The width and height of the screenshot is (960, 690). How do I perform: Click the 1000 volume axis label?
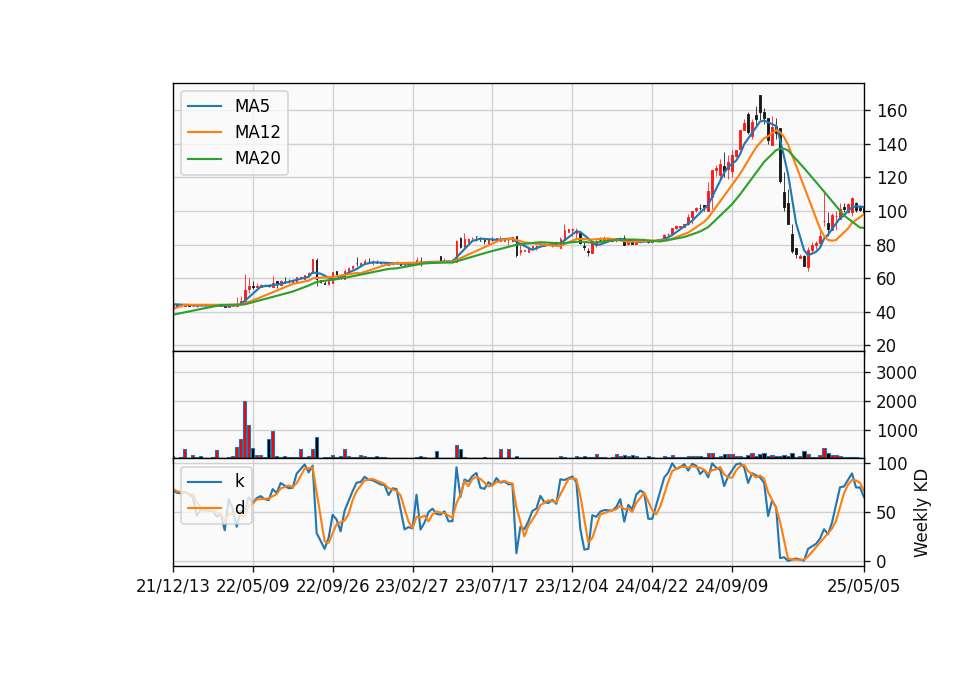tap(897, 431)
